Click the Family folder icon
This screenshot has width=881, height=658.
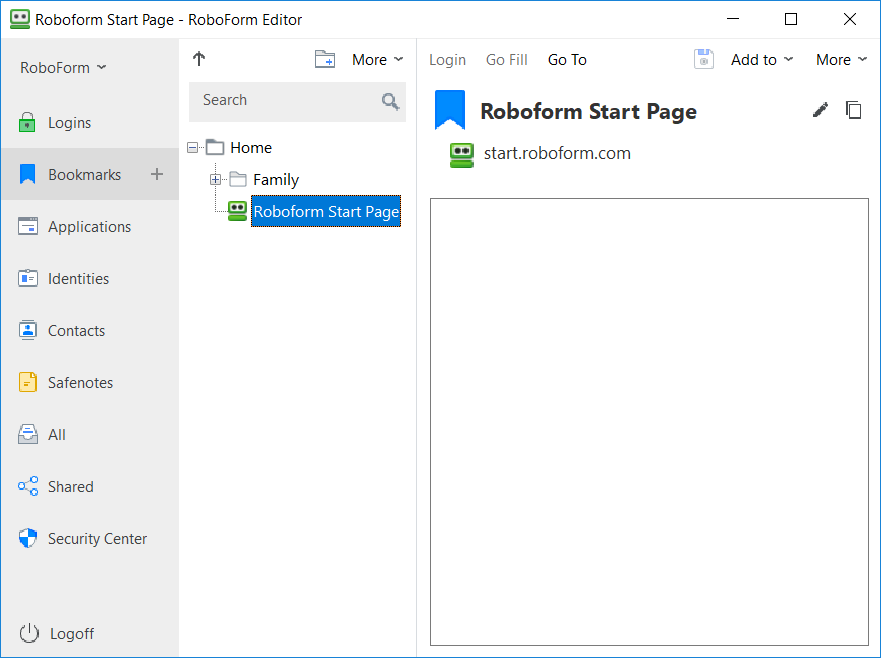(x=238, y=179)
